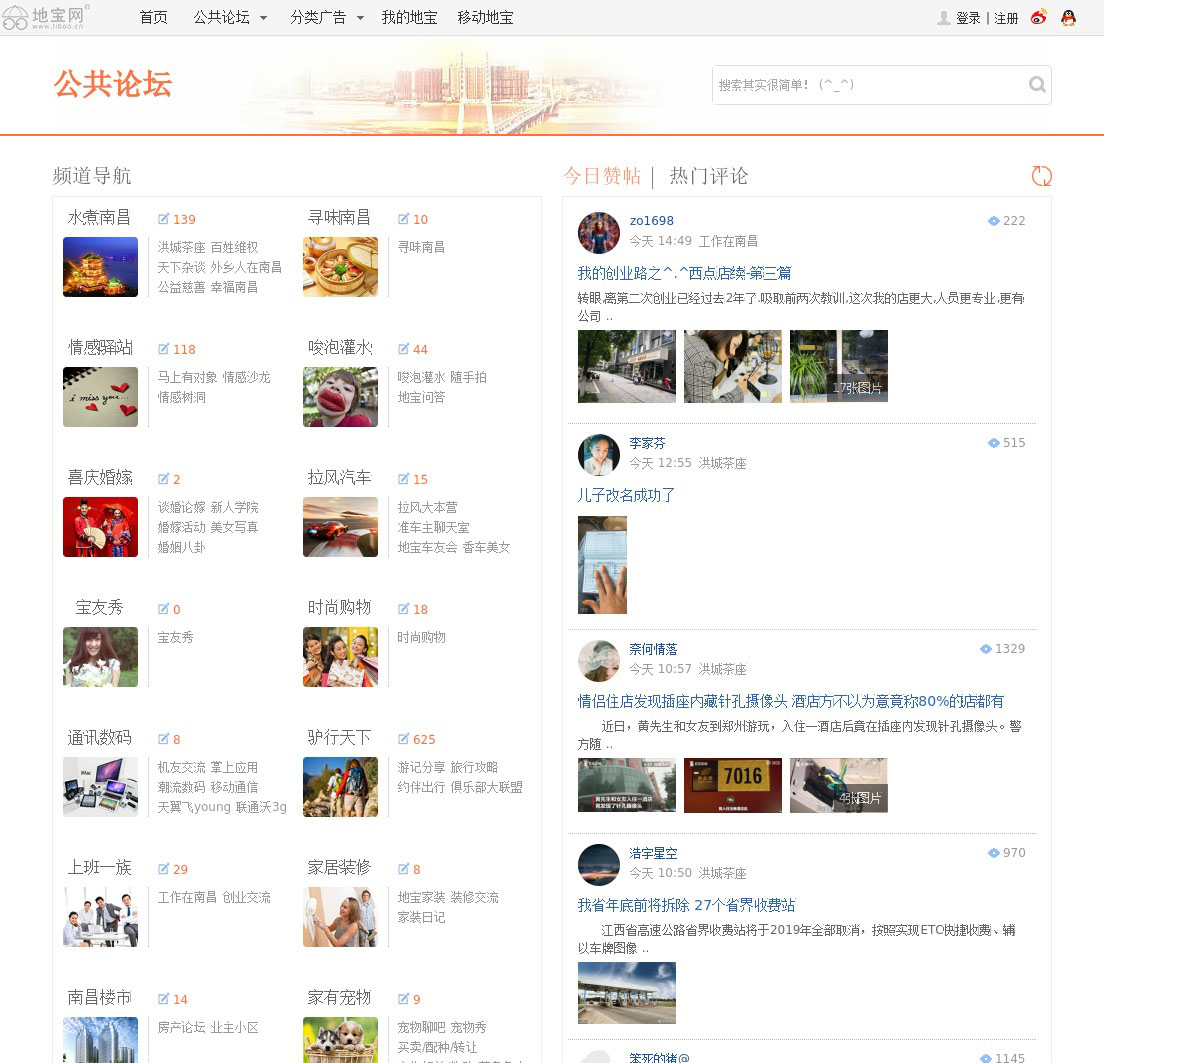Open zo1698 user avatar
The height and width of the screenshot is (1063, 1200).
[x=599, y=233]
